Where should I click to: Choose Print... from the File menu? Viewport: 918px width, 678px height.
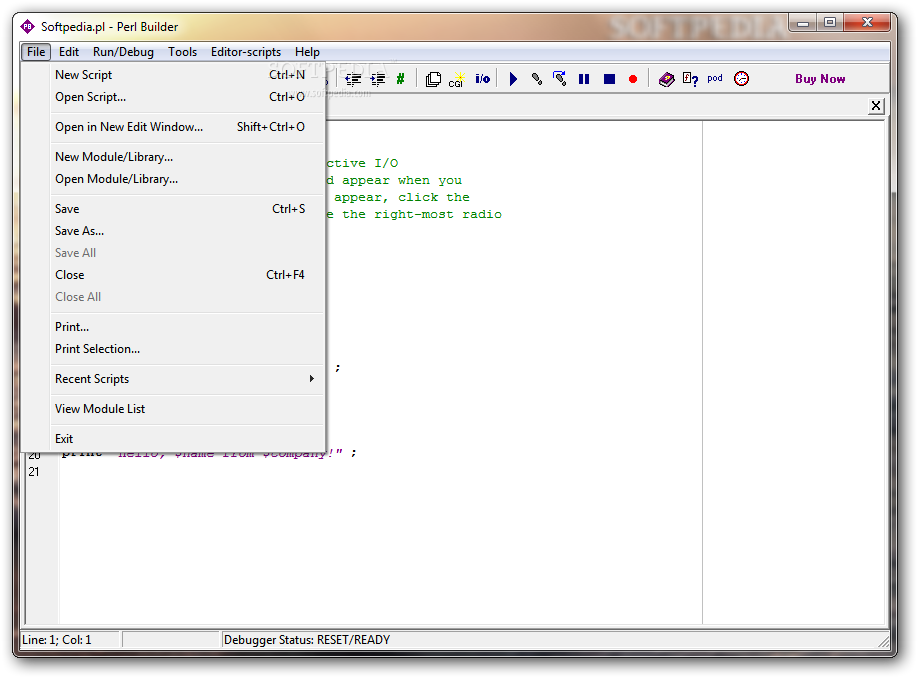pos(187,327)
